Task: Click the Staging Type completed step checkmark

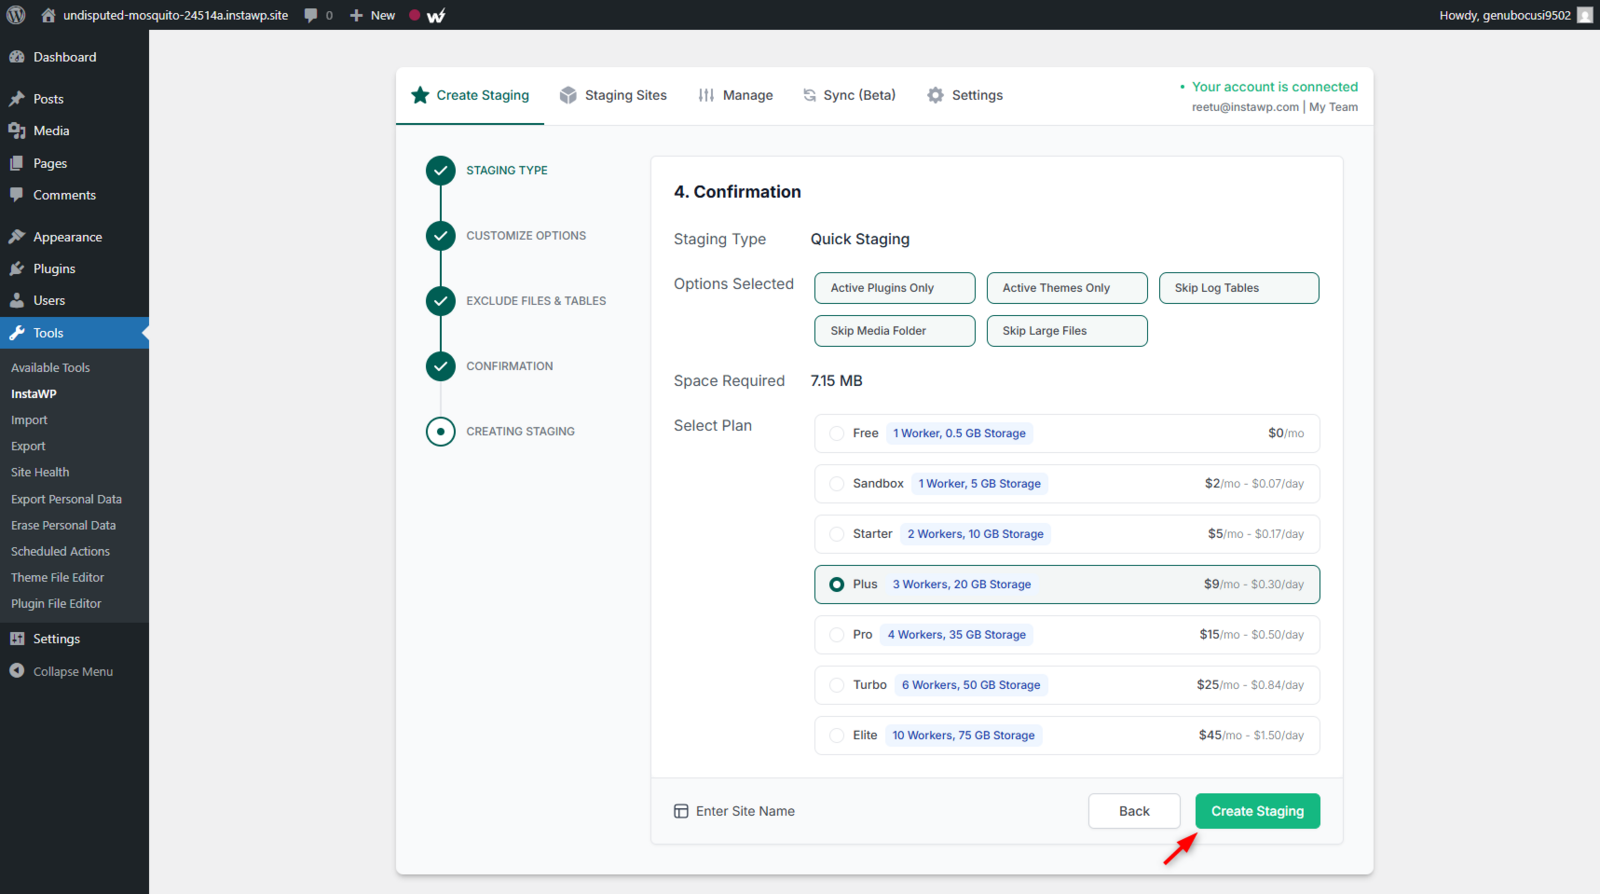Action: pyautogui.click(x=440, y=171)
